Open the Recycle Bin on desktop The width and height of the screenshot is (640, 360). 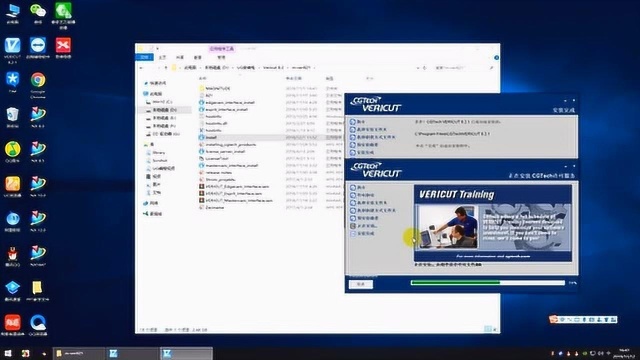[x=13, y=117]
